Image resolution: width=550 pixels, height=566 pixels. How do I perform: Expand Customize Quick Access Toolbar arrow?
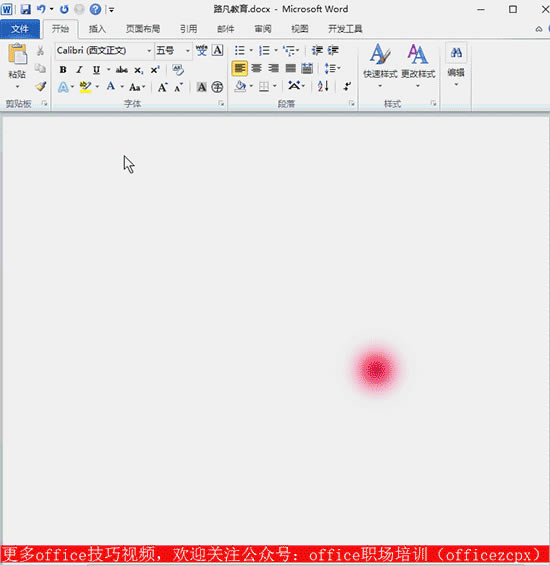pos(112,10)
